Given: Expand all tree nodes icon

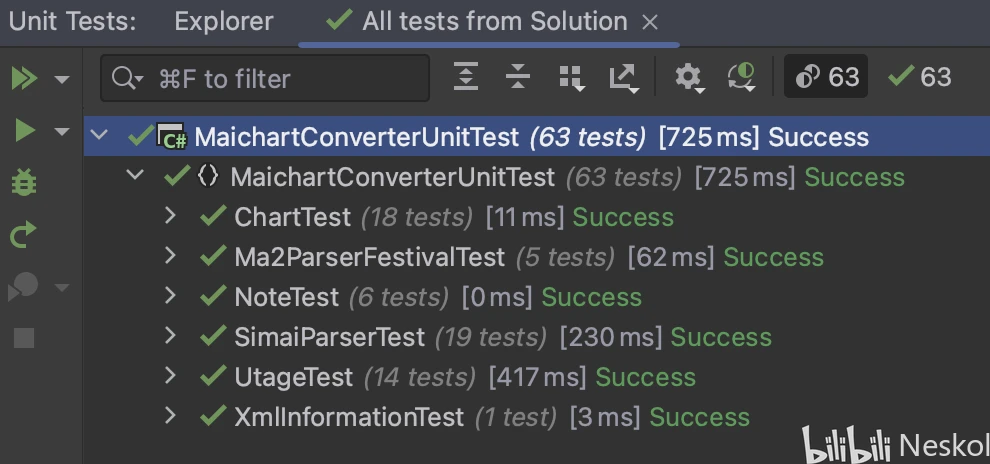Looking at the screenshot, I should 466,77.
